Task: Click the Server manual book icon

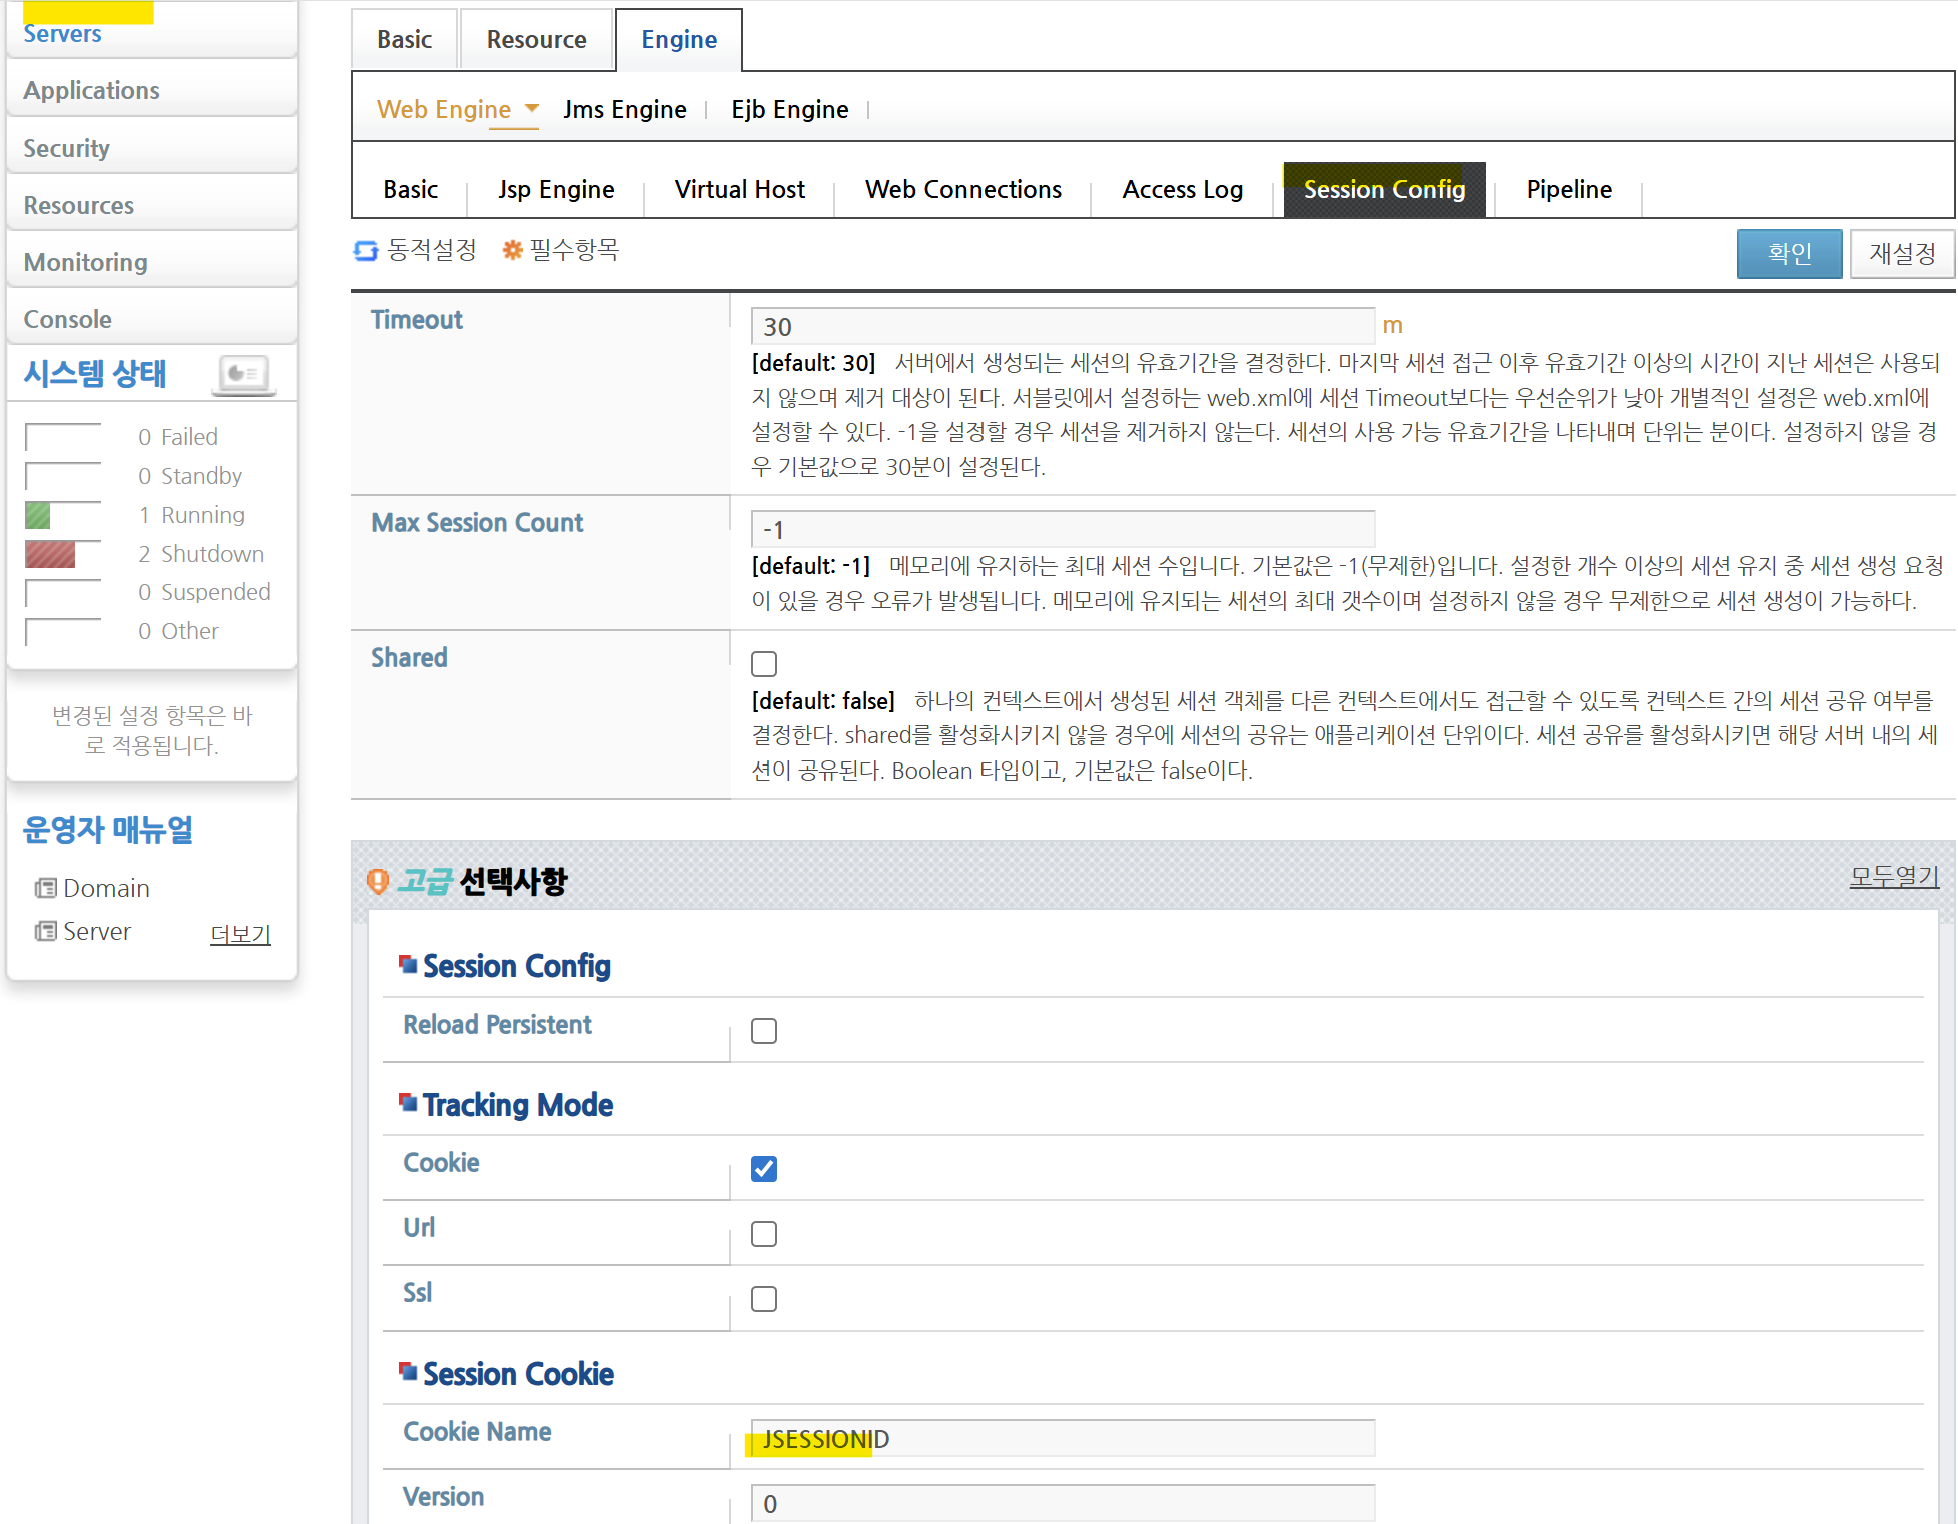Action: [45, 931]
